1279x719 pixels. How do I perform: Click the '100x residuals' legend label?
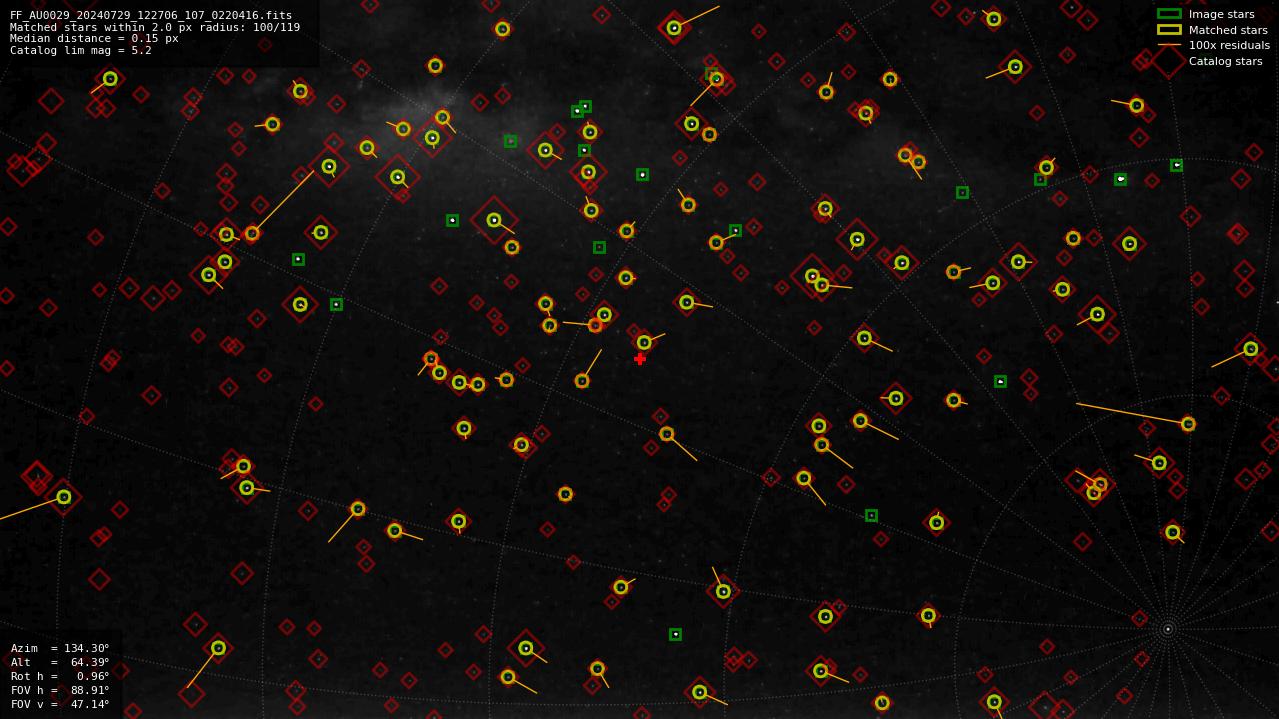1229,45
